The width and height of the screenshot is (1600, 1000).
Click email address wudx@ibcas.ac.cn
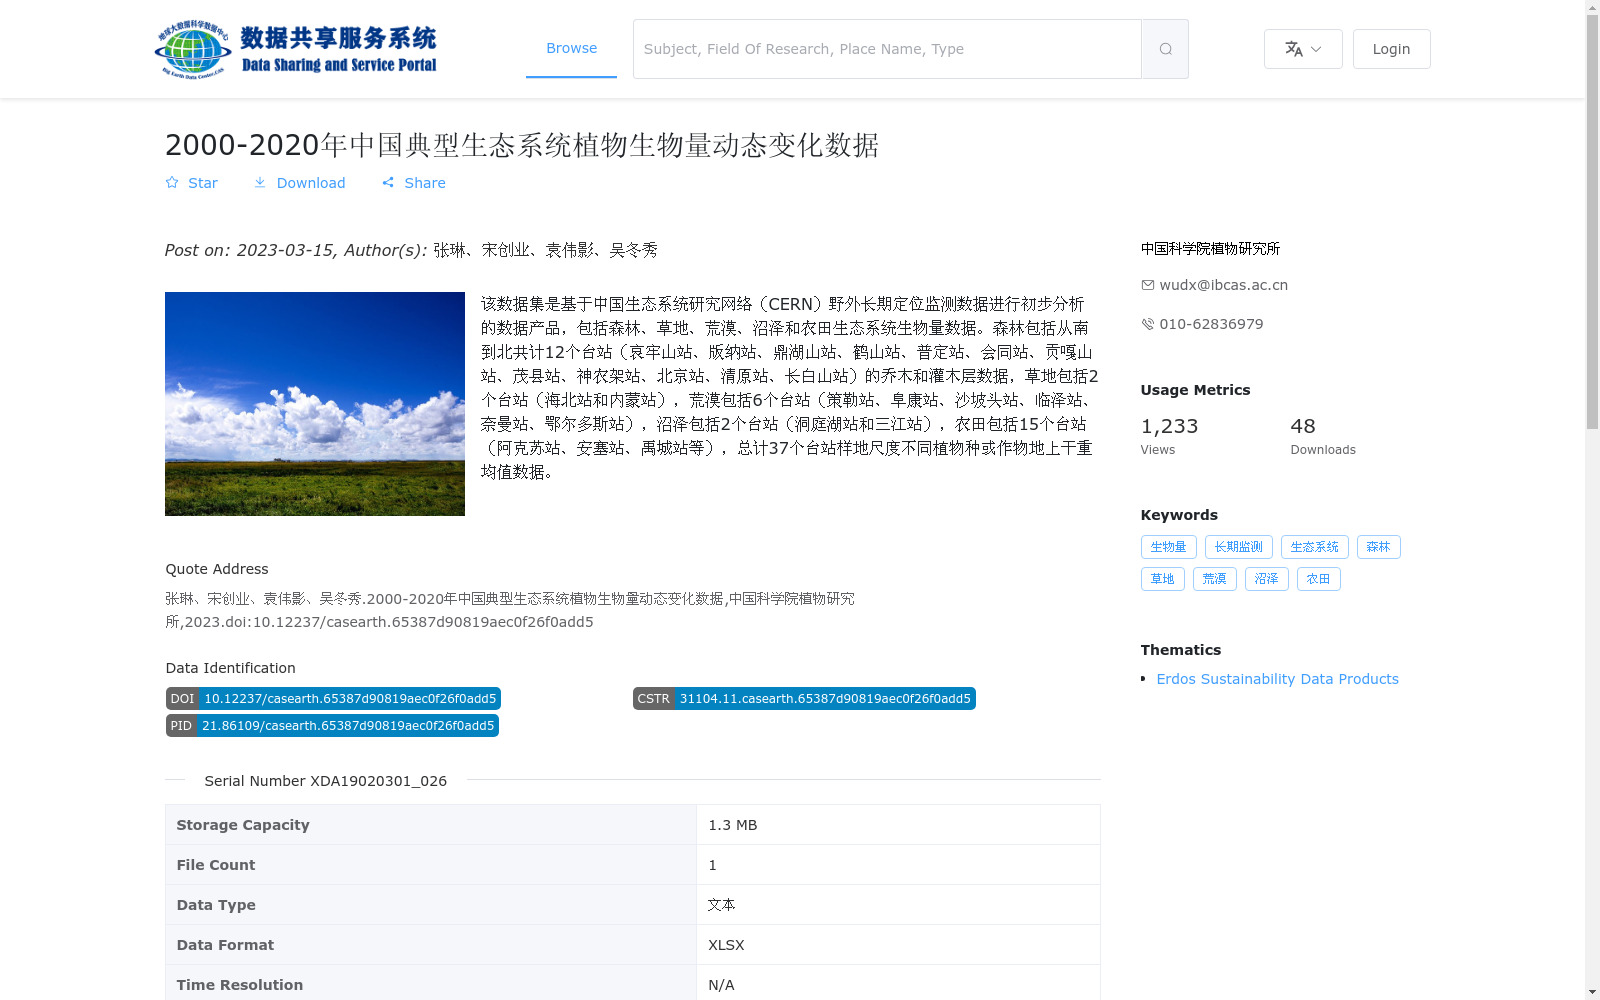click(x=1224, y=285)
